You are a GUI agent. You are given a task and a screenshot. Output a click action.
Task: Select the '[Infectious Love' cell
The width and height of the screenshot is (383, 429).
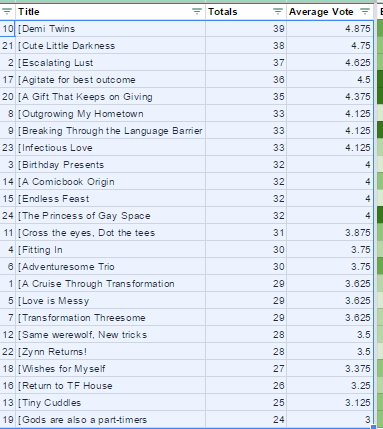click(x=111, y=148)
